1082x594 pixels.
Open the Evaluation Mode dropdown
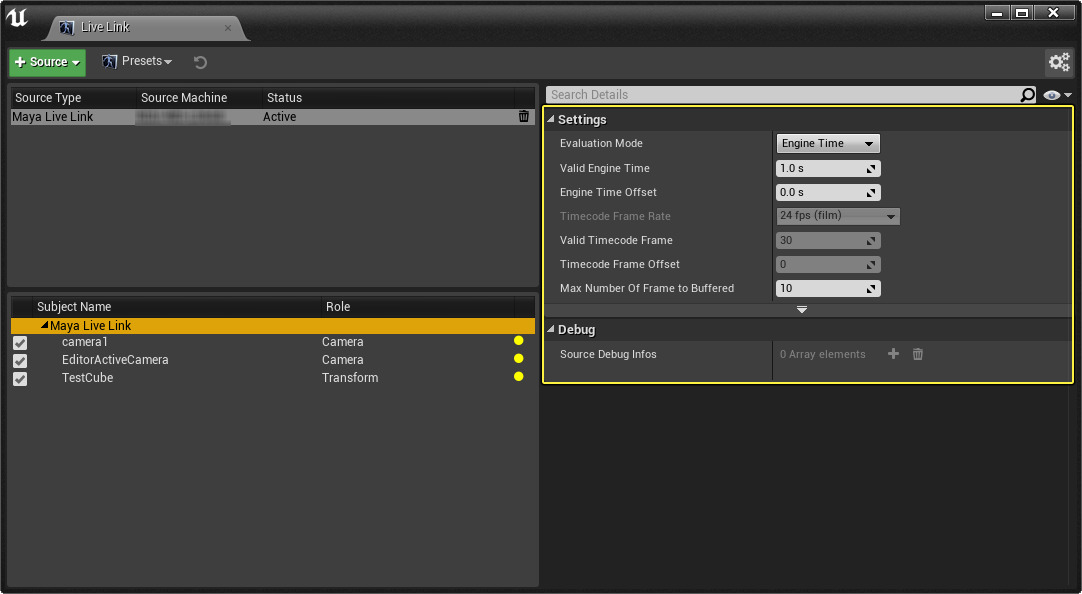(828, 143)
